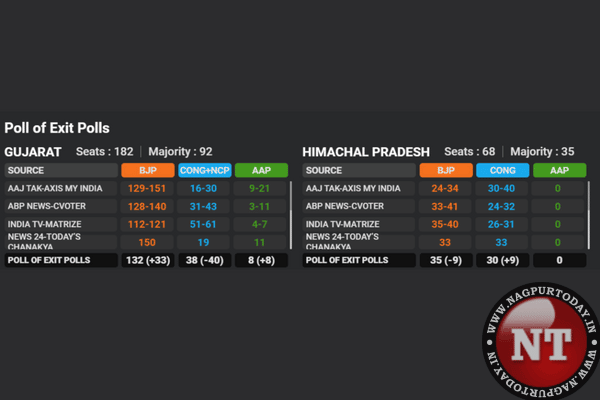Click Gujarat 'Seats : 182' text

tap(104, 152)
